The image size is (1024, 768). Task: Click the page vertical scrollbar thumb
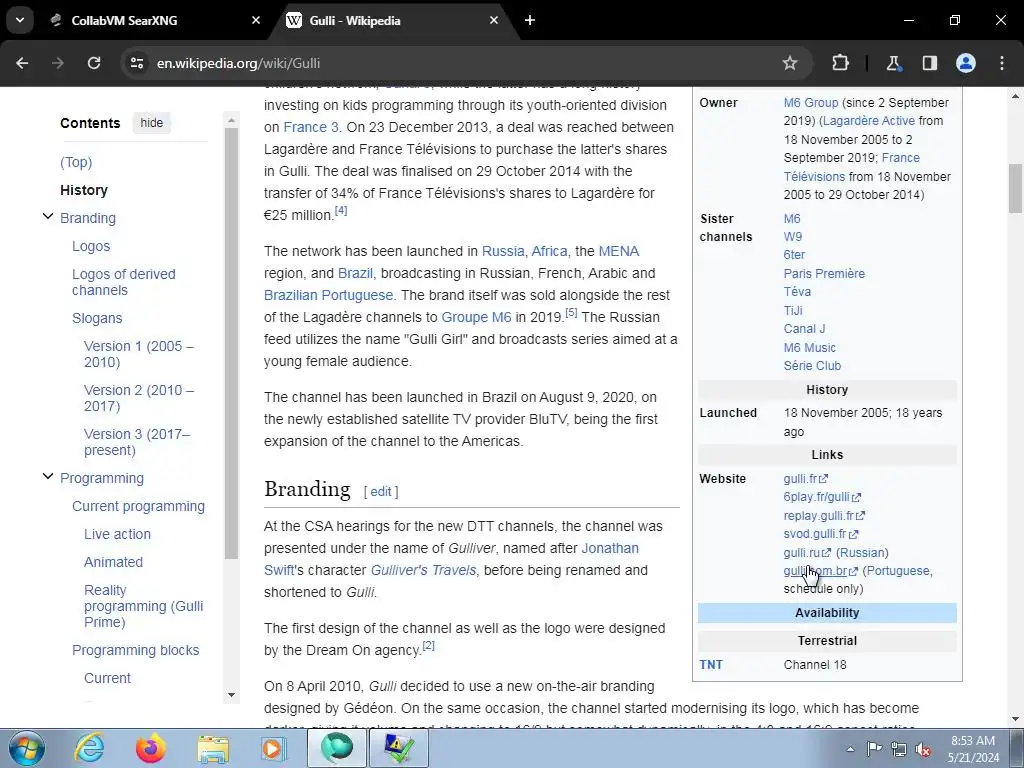[1015, 188]
